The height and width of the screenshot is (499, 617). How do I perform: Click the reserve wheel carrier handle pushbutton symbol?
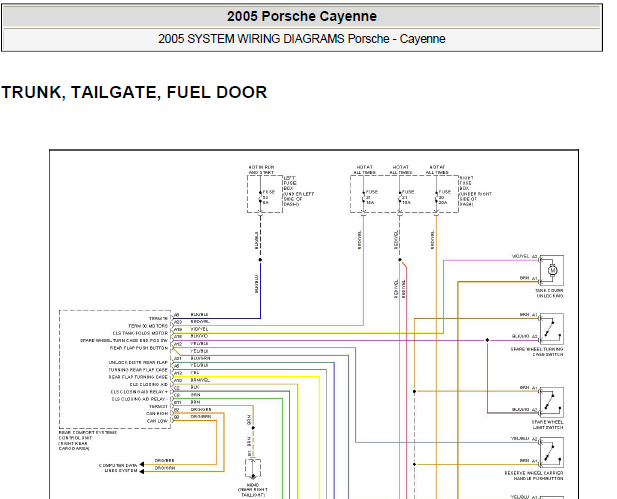pyautogui.click(x=552, y=453)
